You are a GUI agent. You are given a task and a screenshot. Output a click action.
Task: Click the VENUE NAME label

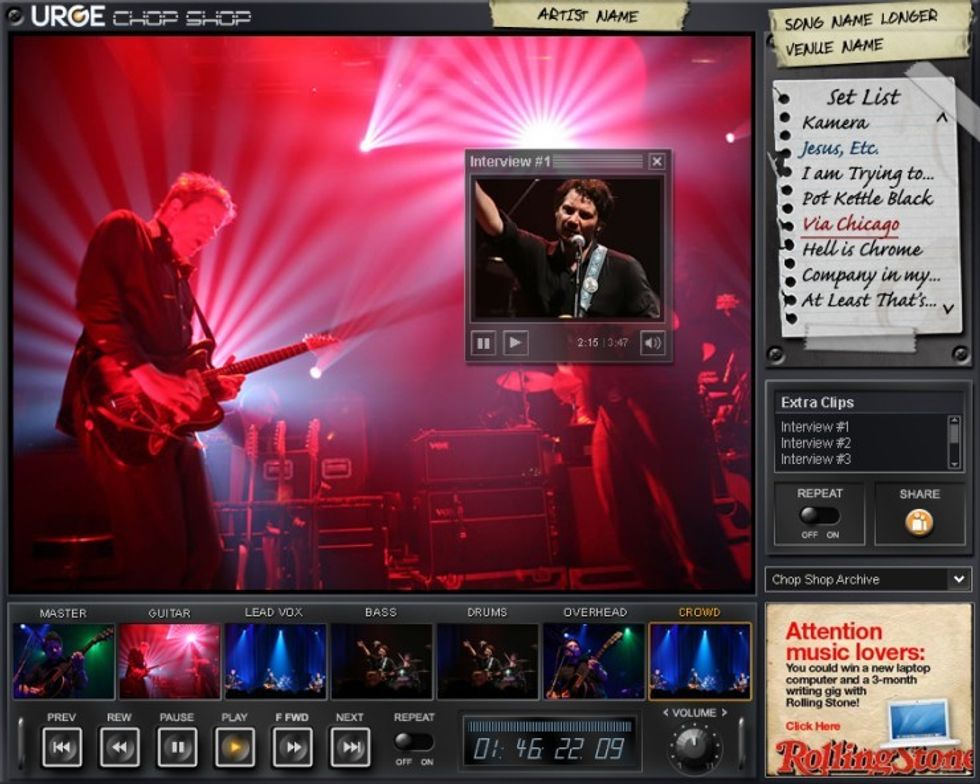(834, 48)
